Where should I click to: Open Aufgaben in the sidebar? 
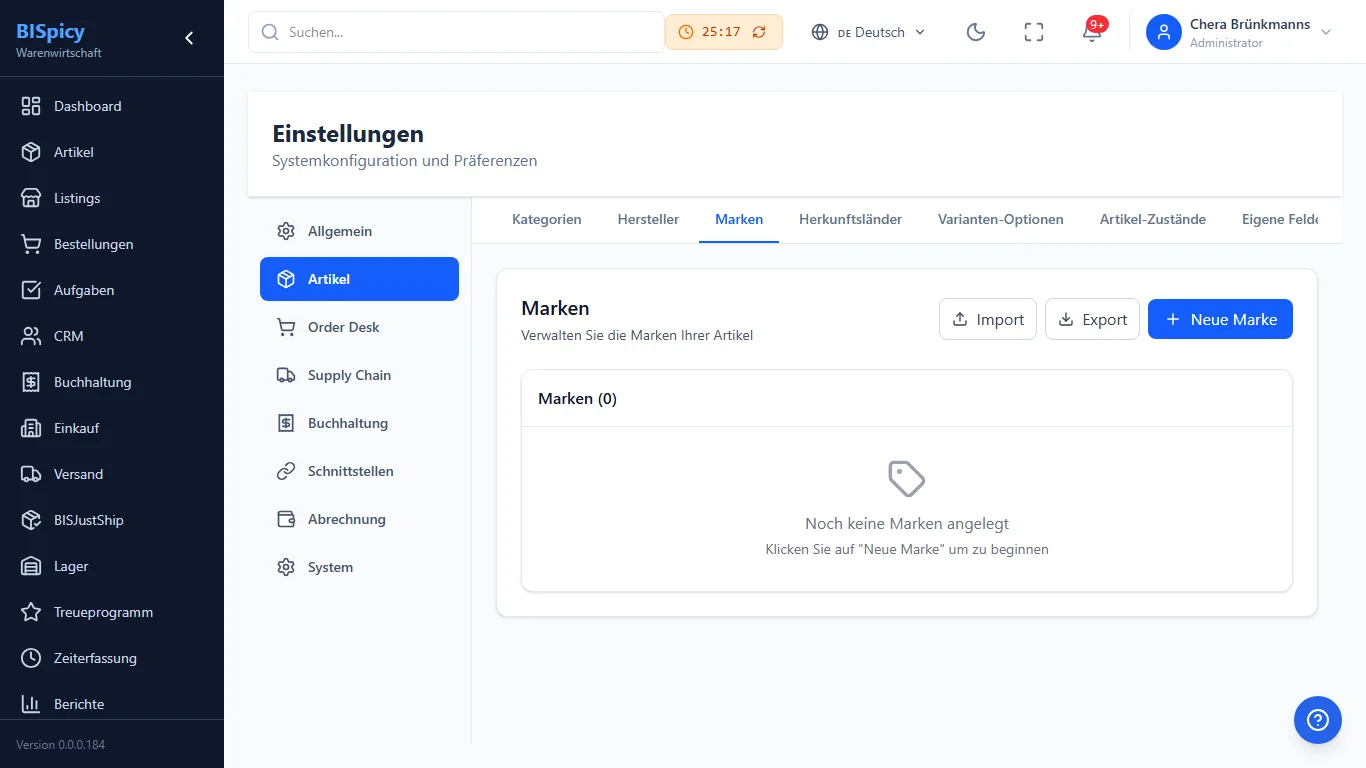tap(112, 290)
